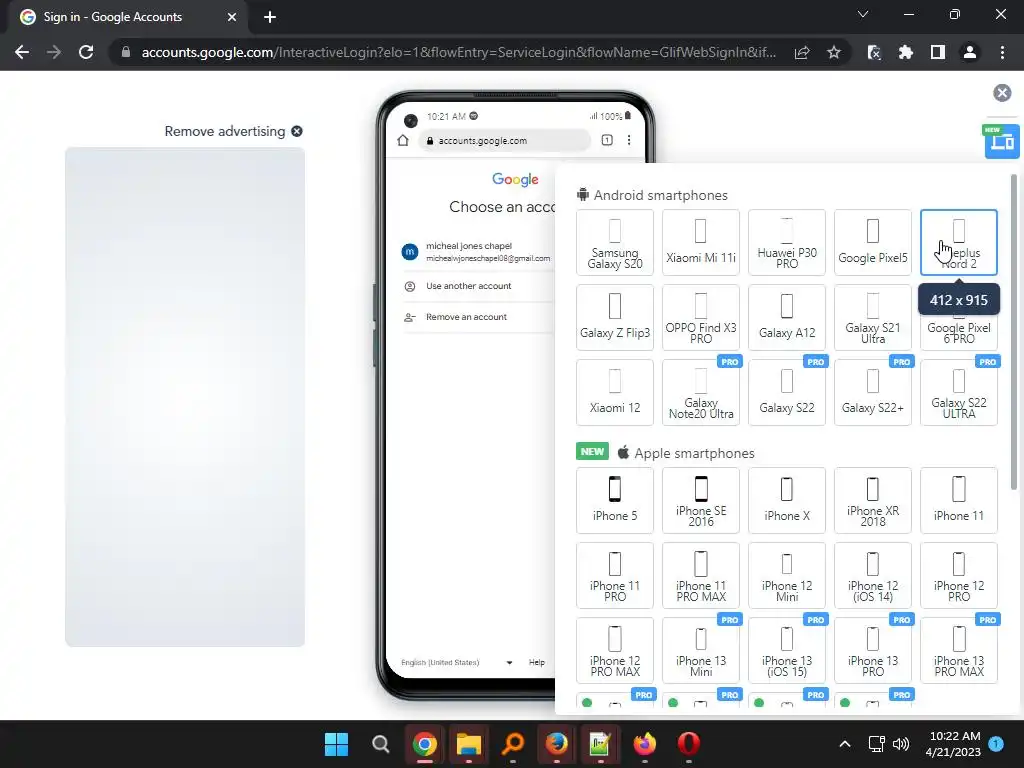Choose the iPhone 13 (iOS 15) device

click(x=787, y=650)
